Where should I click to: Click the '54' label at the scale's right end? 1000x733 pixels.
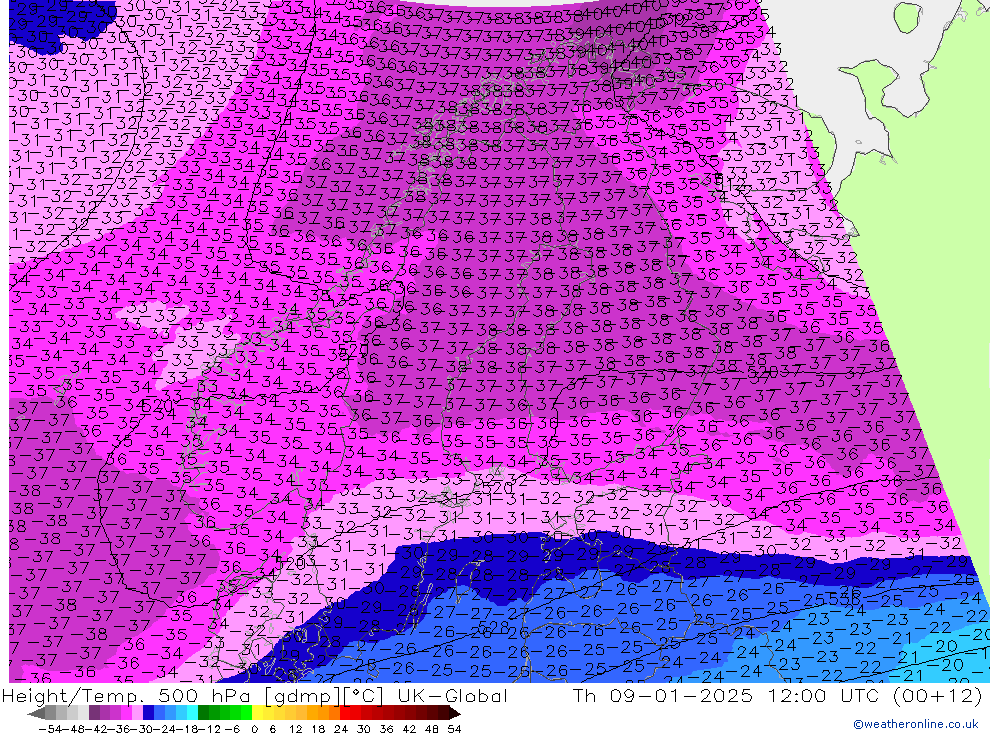tap(454, 729)
